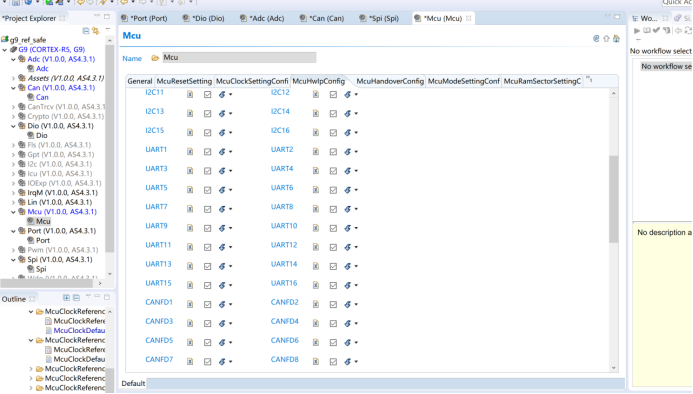Click the configuration gear icon for I2C16
The height and width of the screenshot is (394, 693).
pyautogui.click(x=348, y=133)
